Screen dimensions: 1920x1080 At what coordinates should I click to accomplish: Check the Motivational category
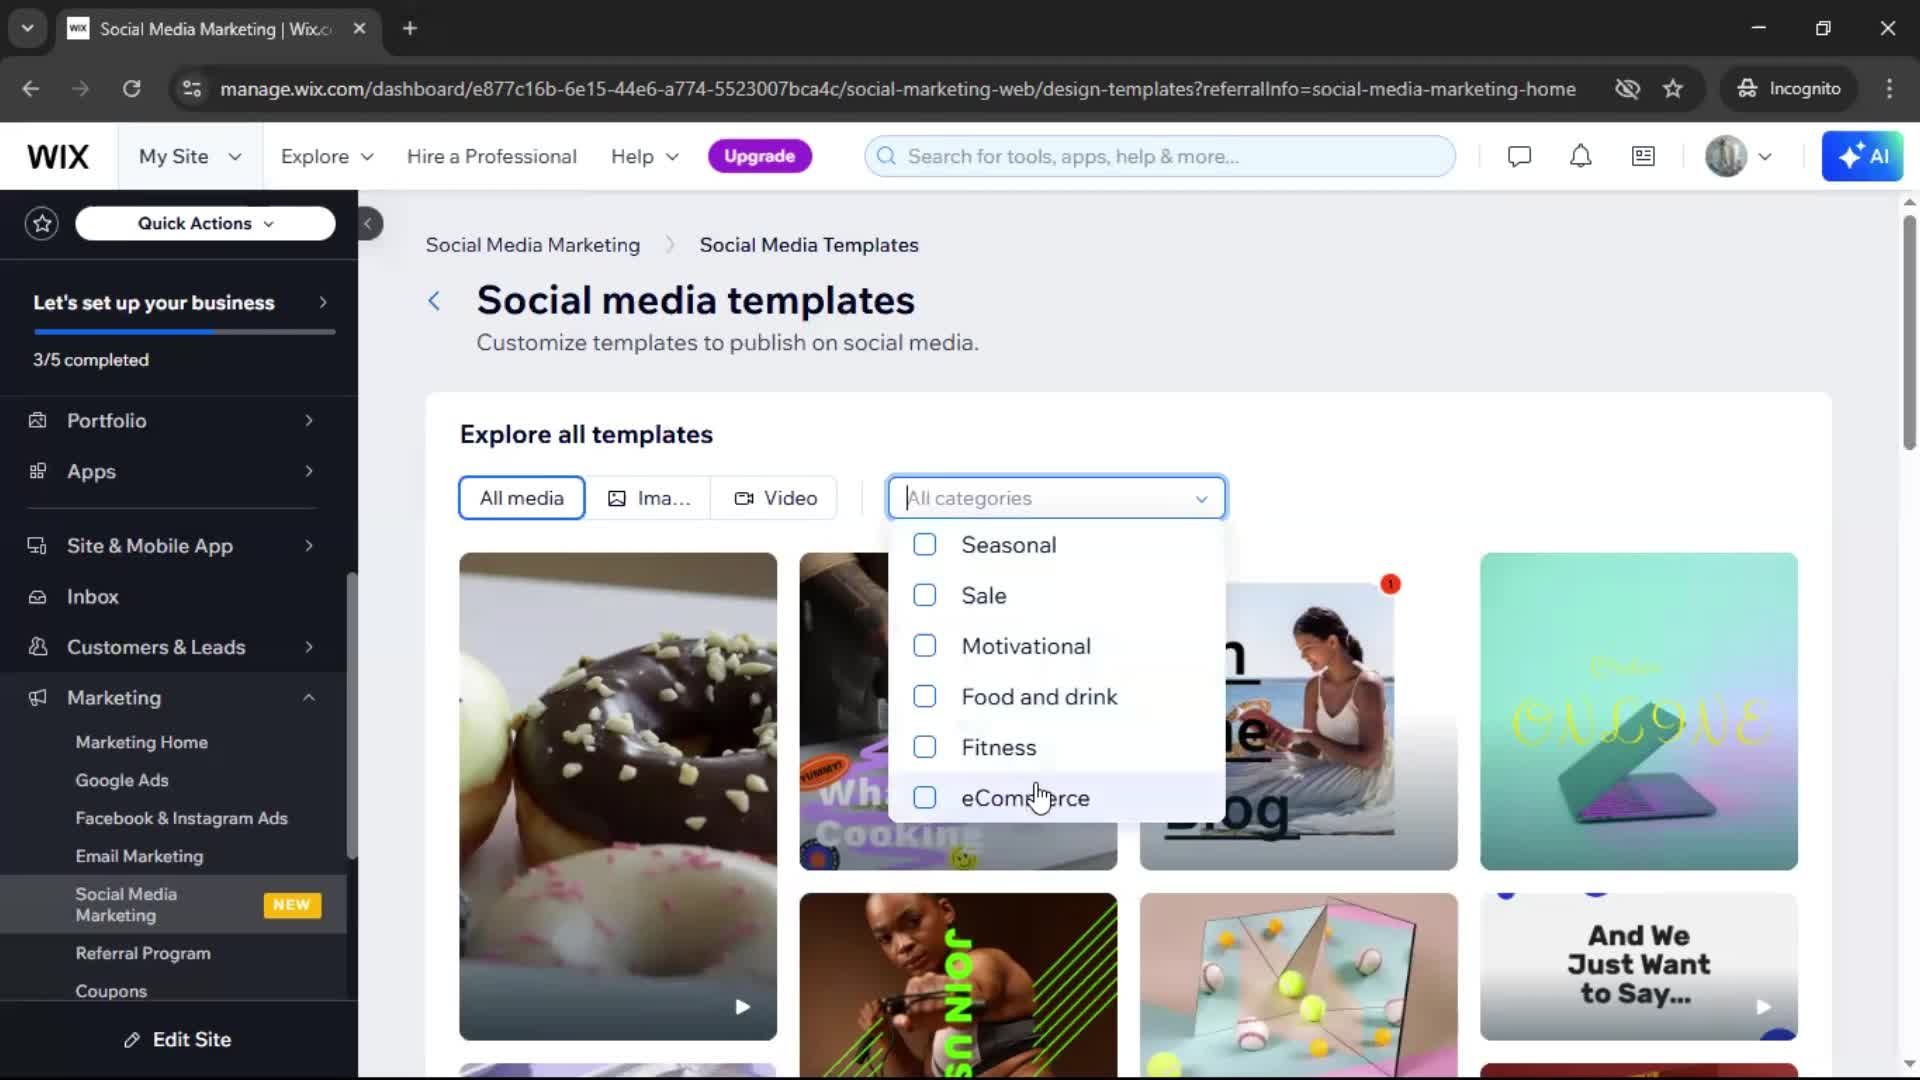924,646
